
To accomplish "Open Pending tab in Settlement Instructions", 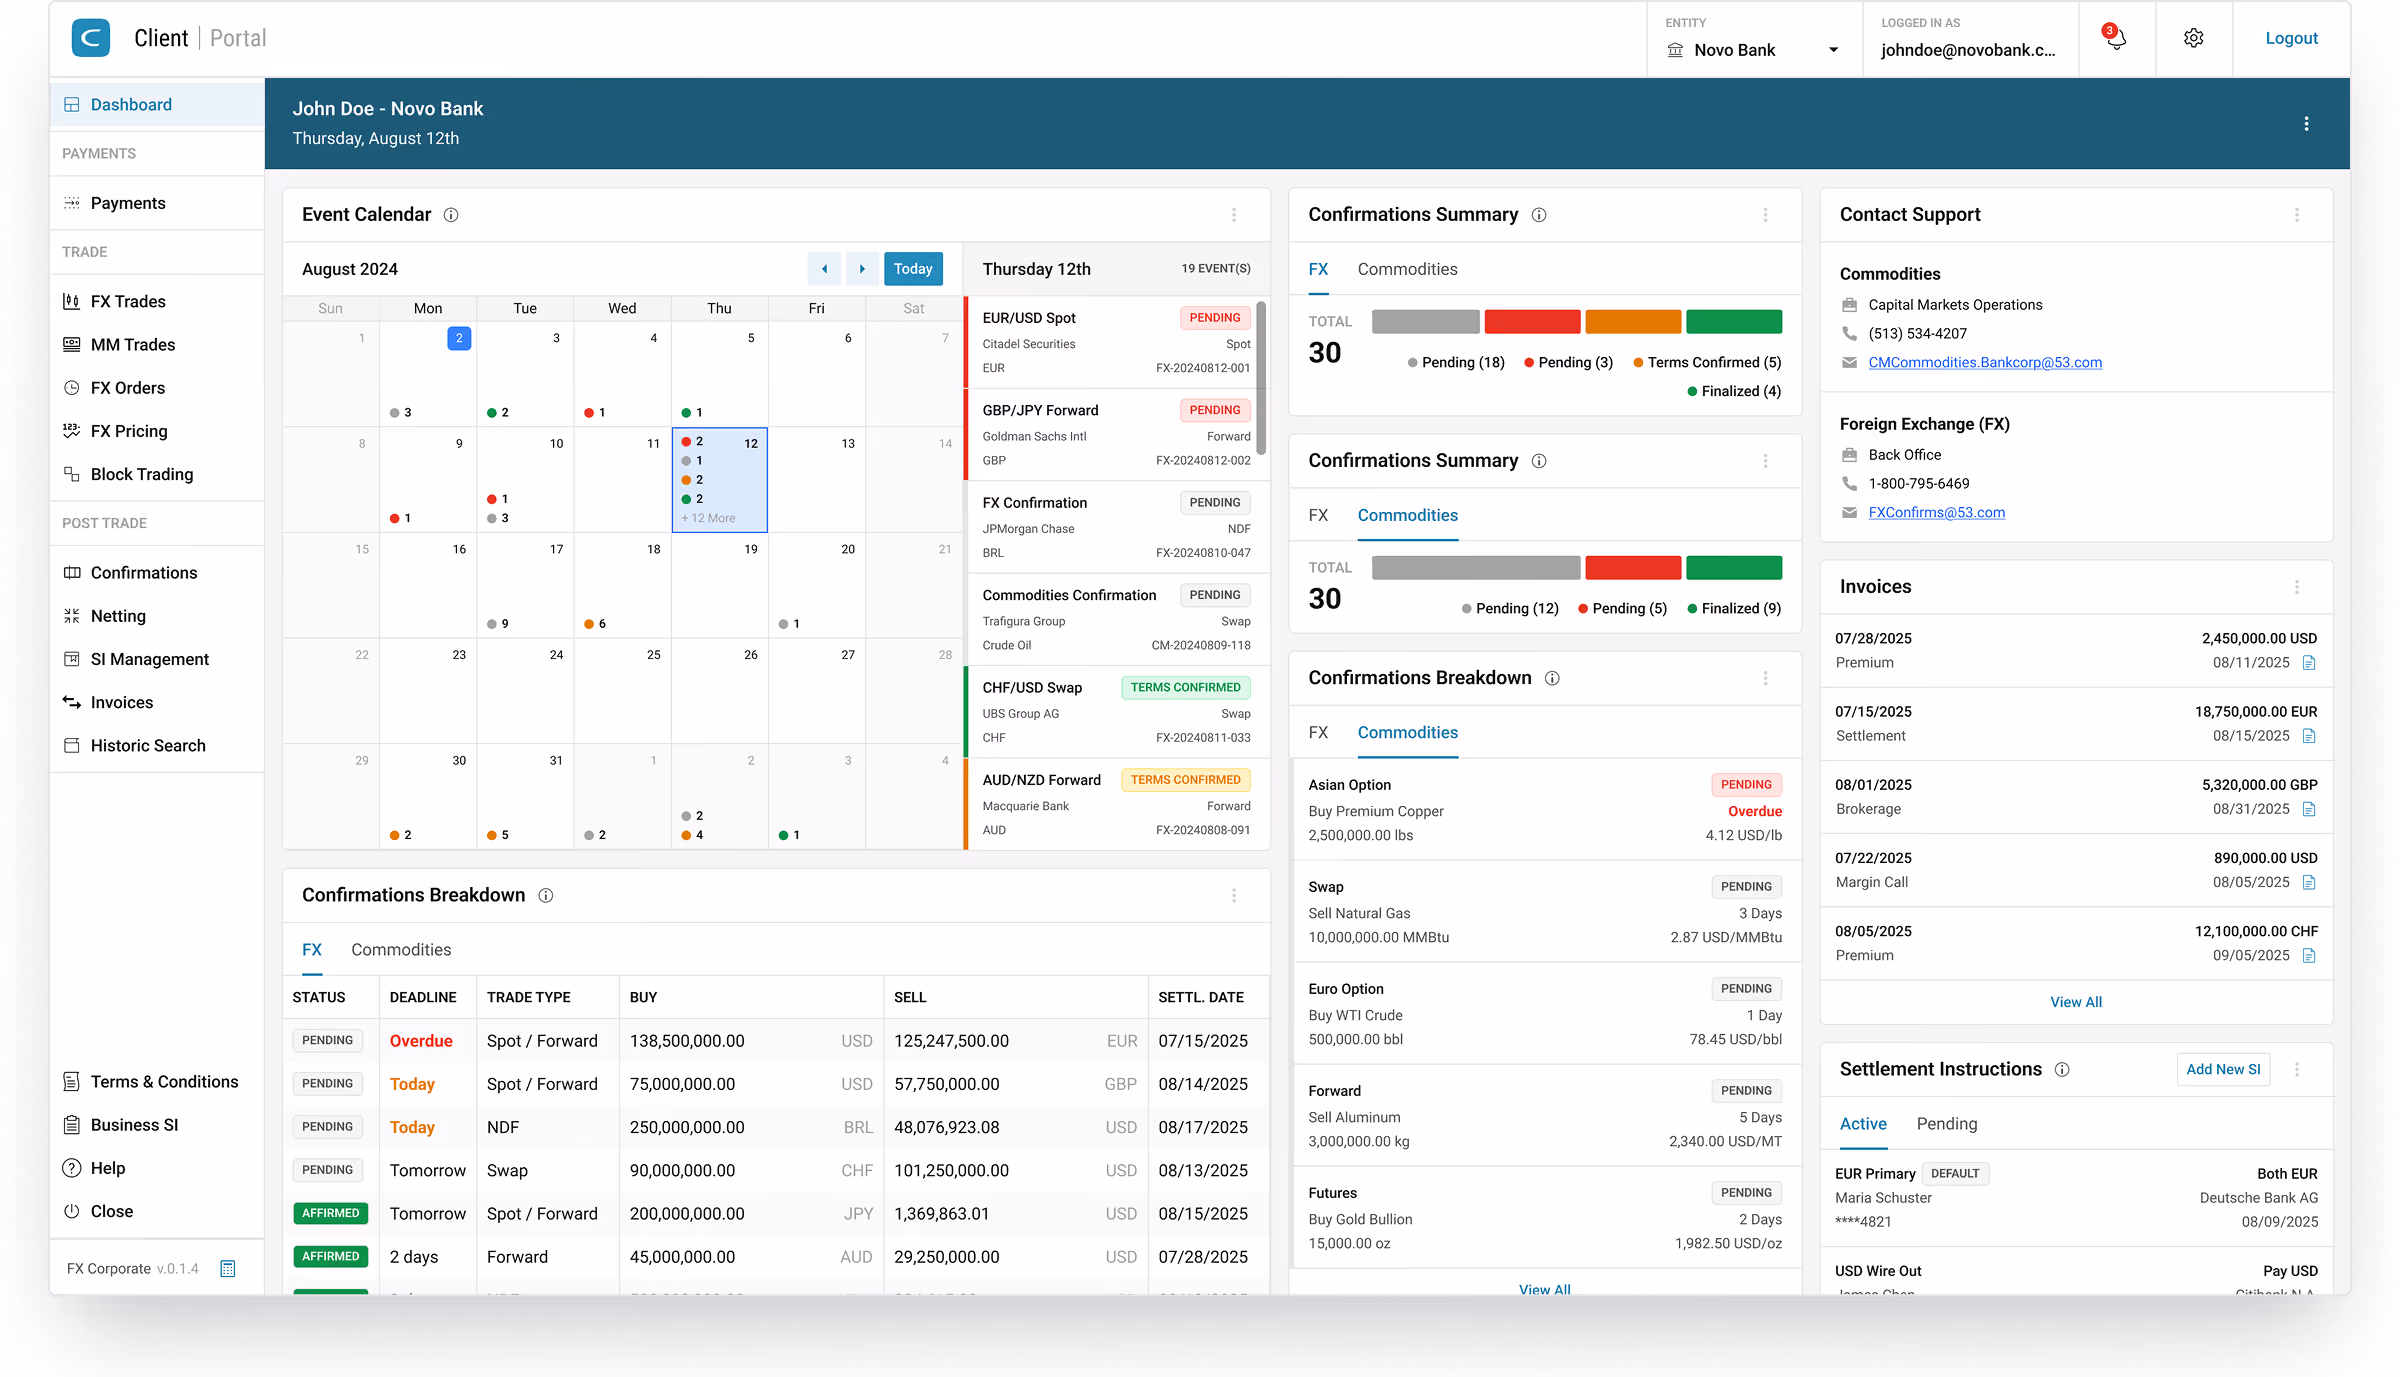I will (x=1946, y=1124).
